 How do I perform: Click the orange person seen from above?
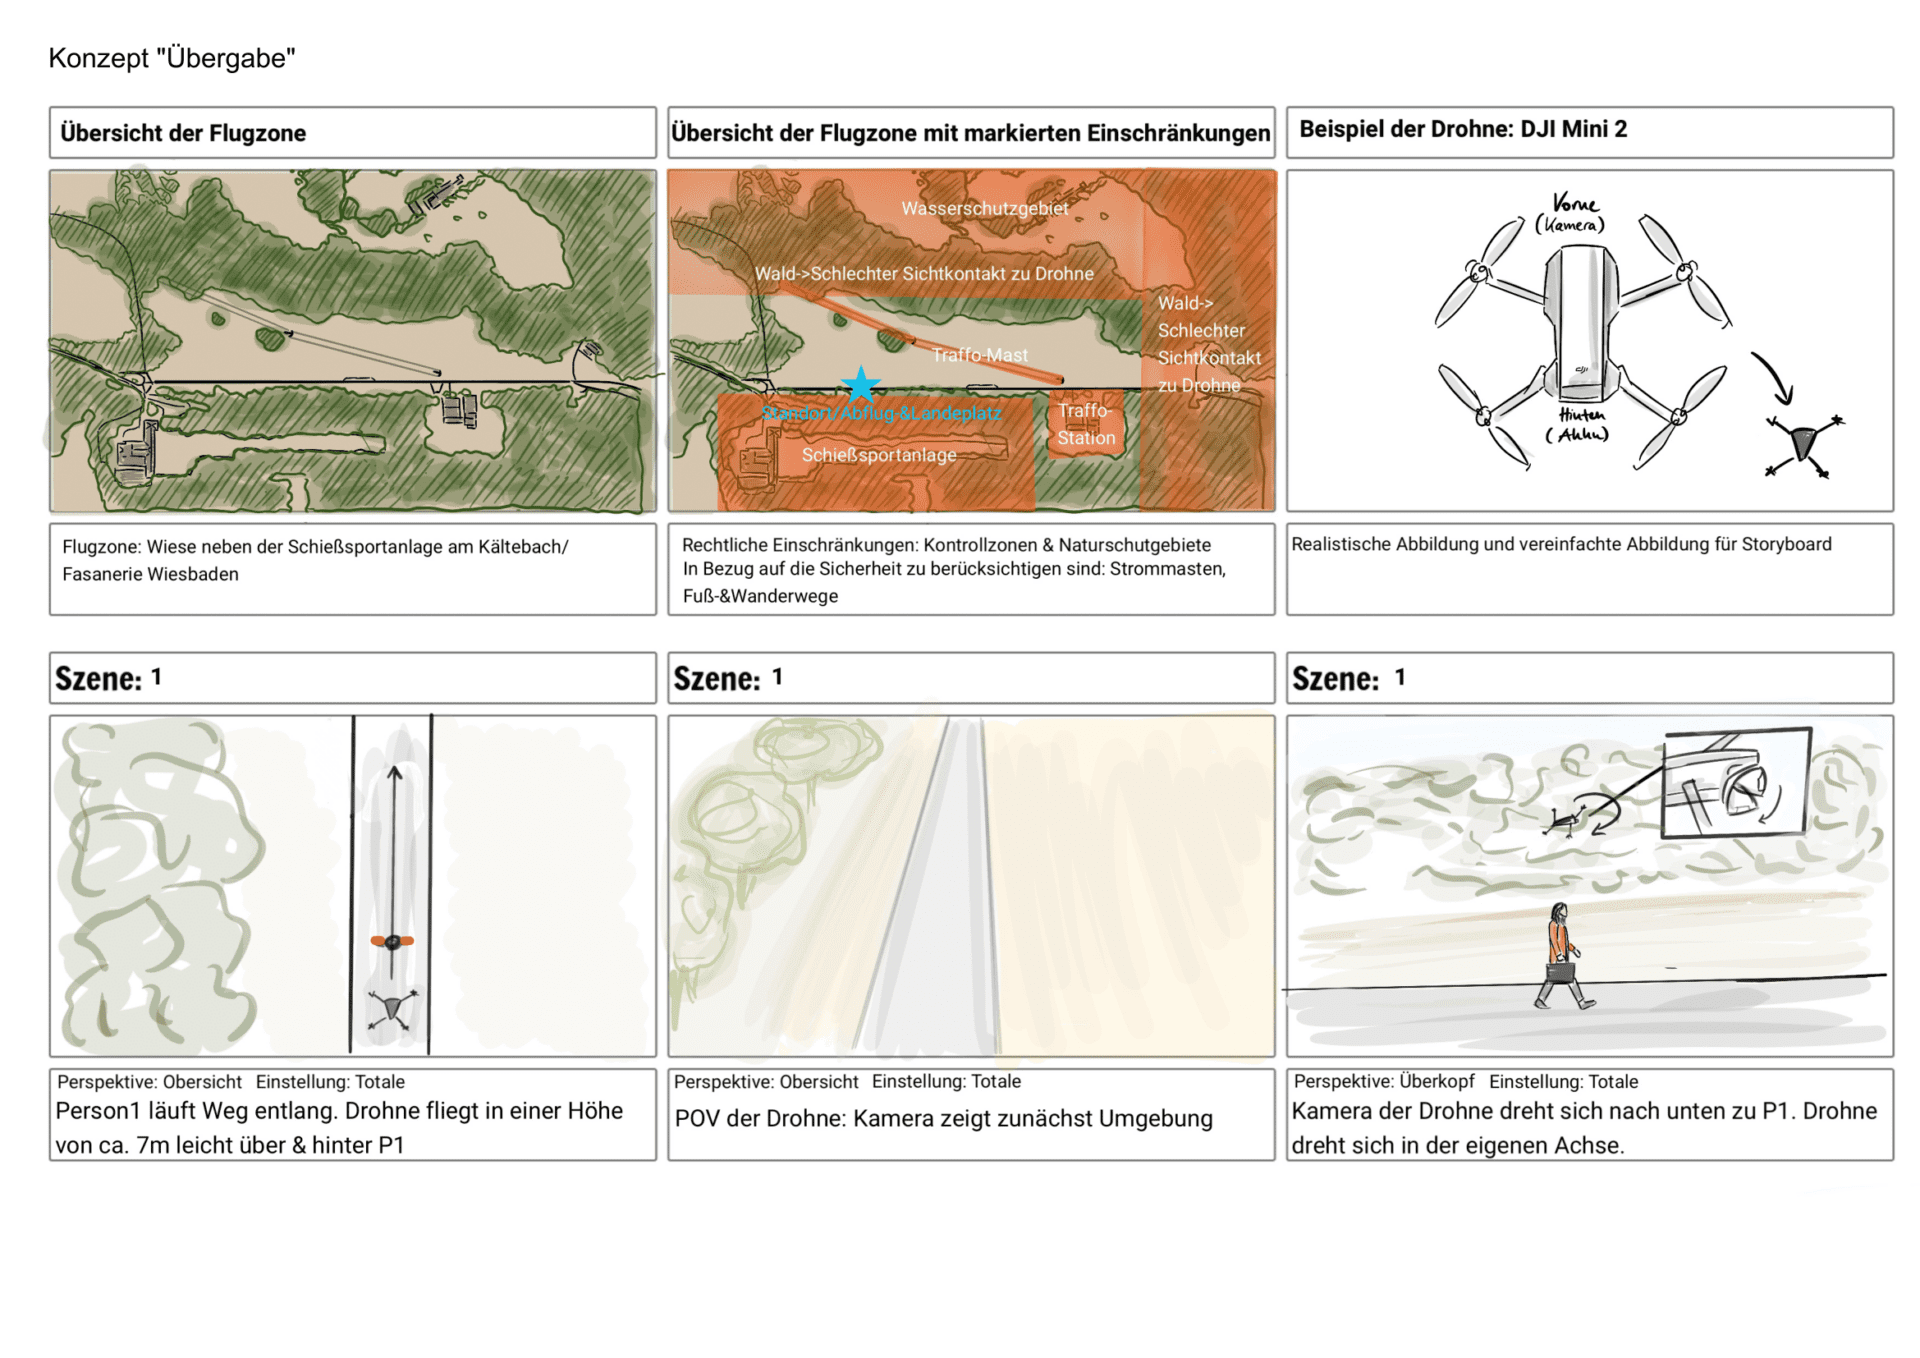point(392,941)
